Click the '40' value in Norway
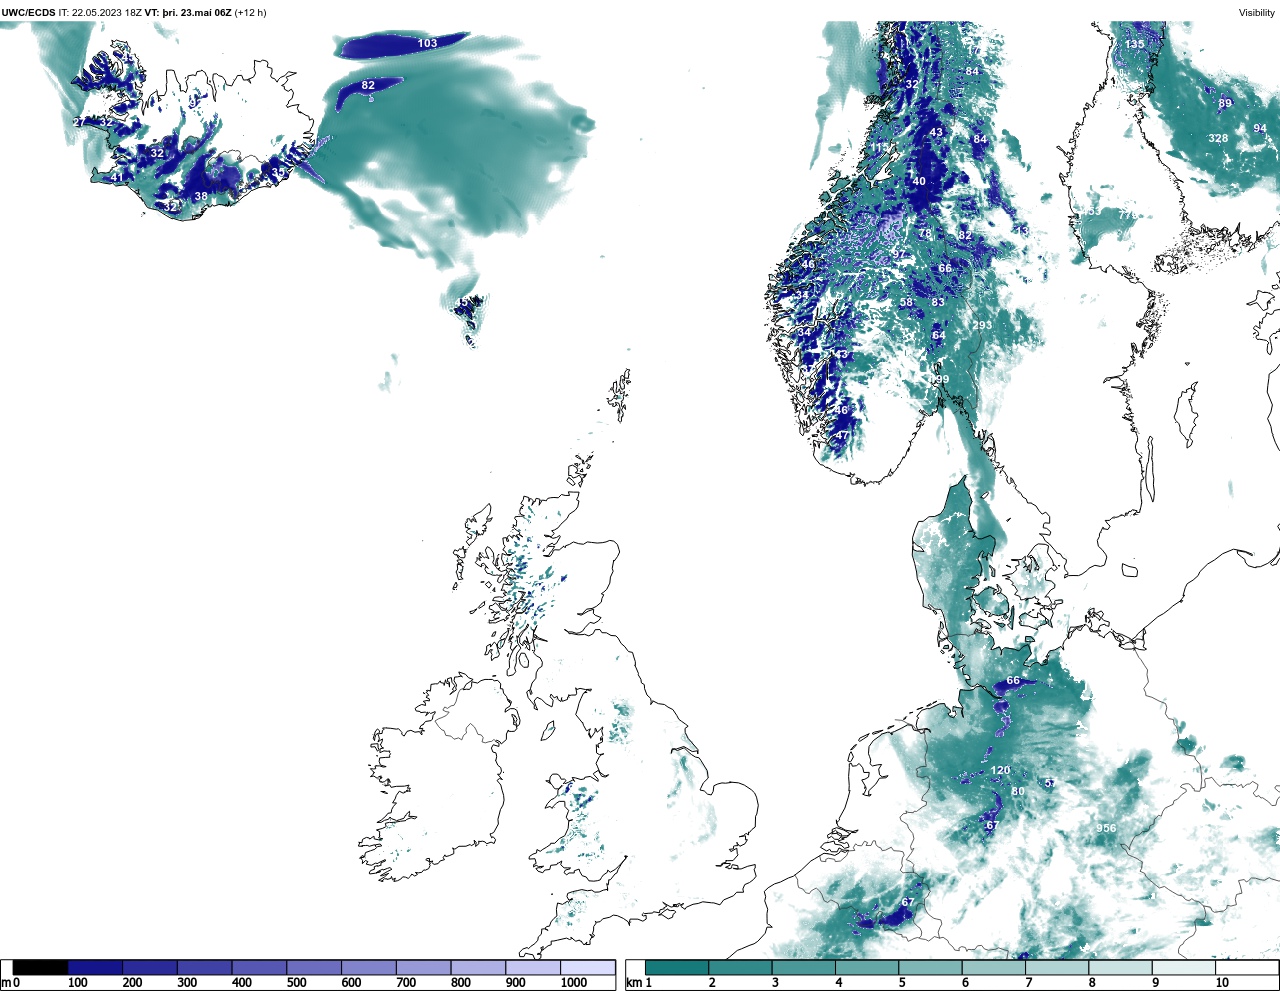 point(919,181)
